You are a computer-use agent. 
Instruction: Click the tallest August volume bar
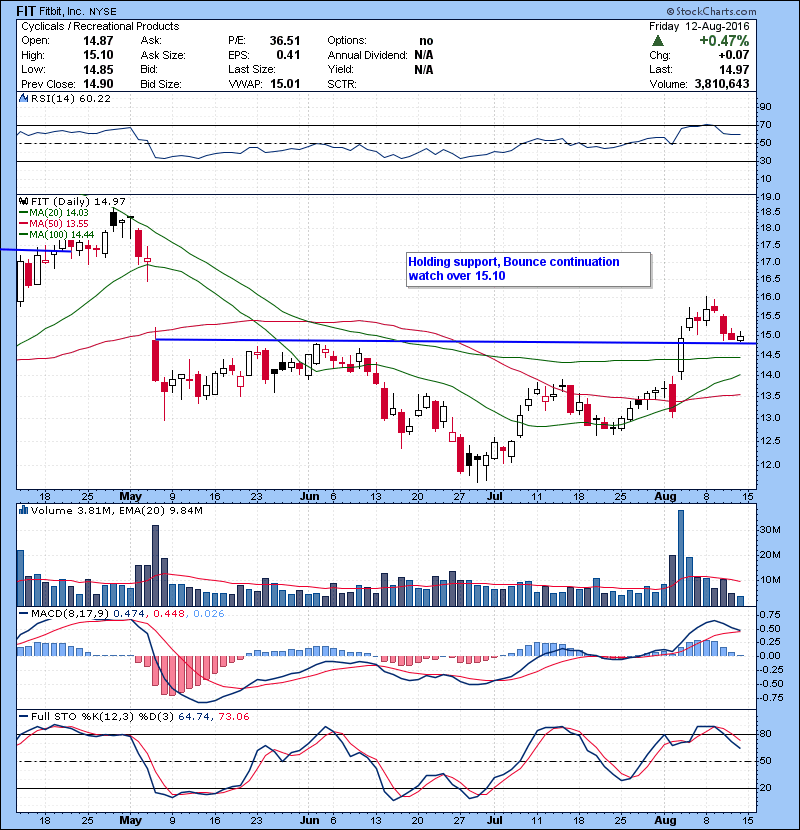pos(681,558)
